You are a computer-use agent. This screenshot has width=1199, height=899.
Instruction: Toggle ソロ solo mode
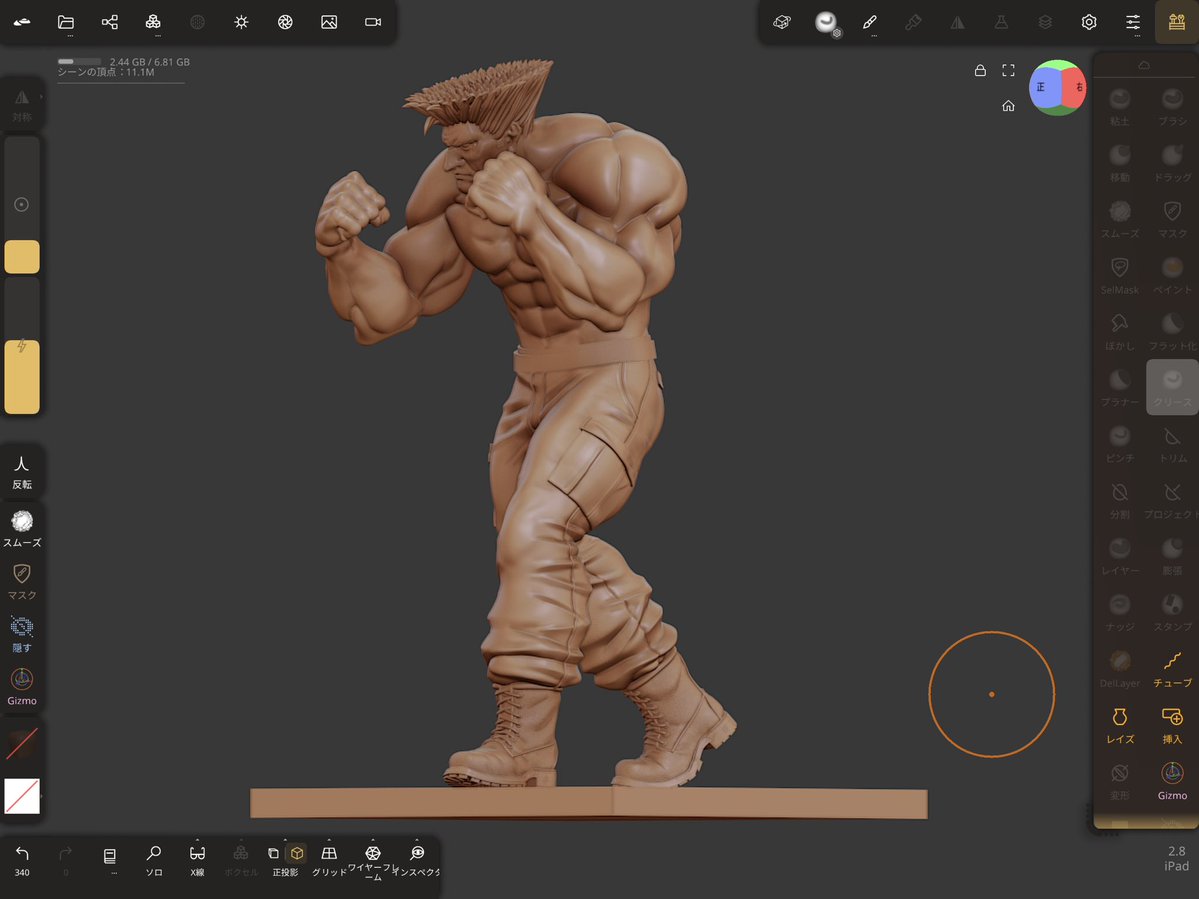coord(154,860)
